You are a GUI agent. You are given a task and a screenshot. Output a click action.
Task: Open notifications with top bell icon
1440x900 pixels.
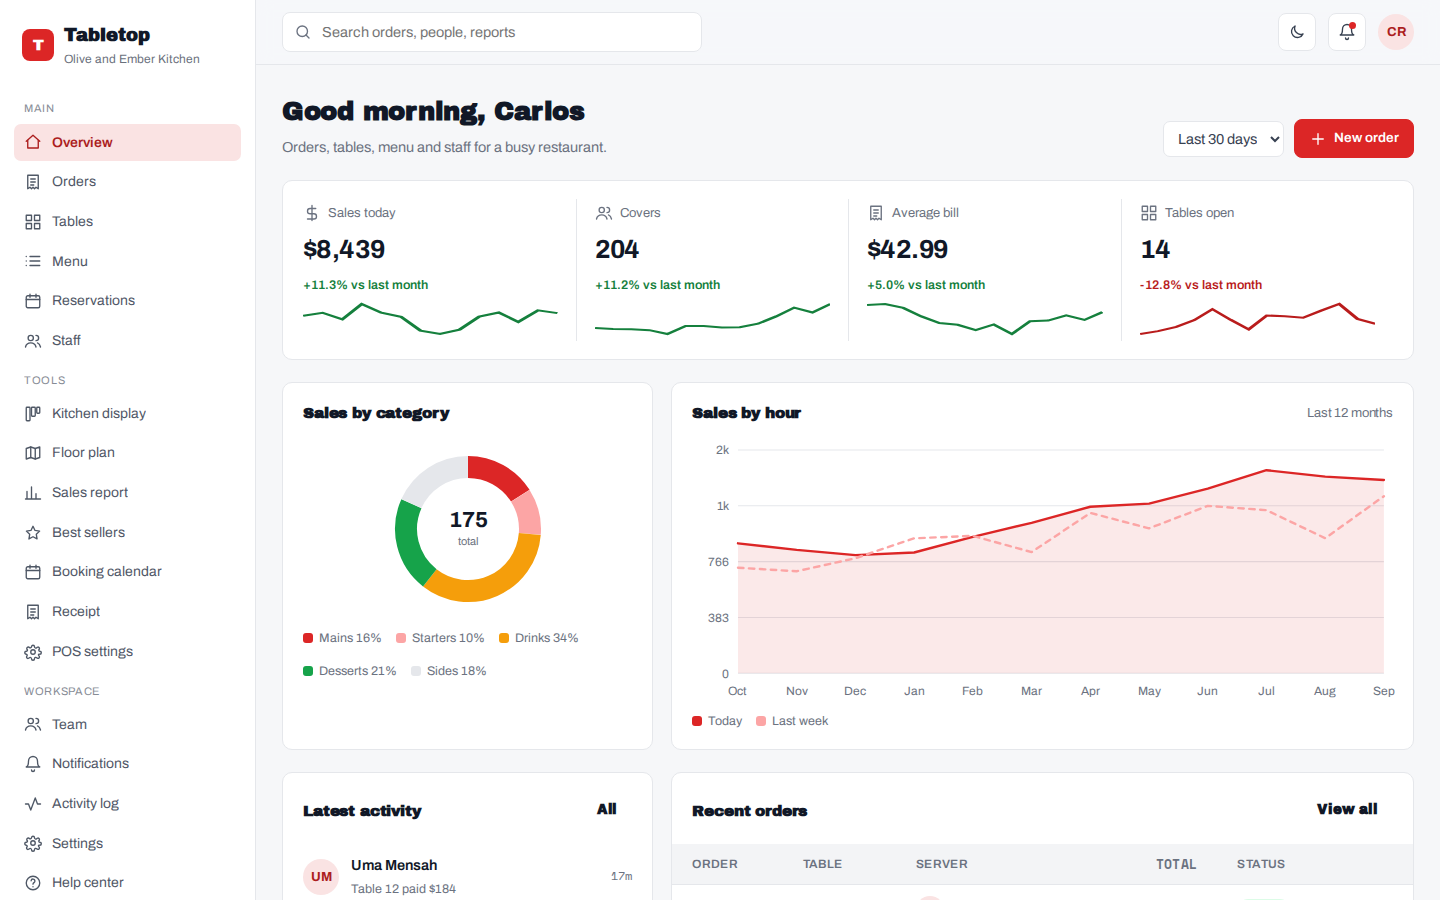(x=1347, y=32)
